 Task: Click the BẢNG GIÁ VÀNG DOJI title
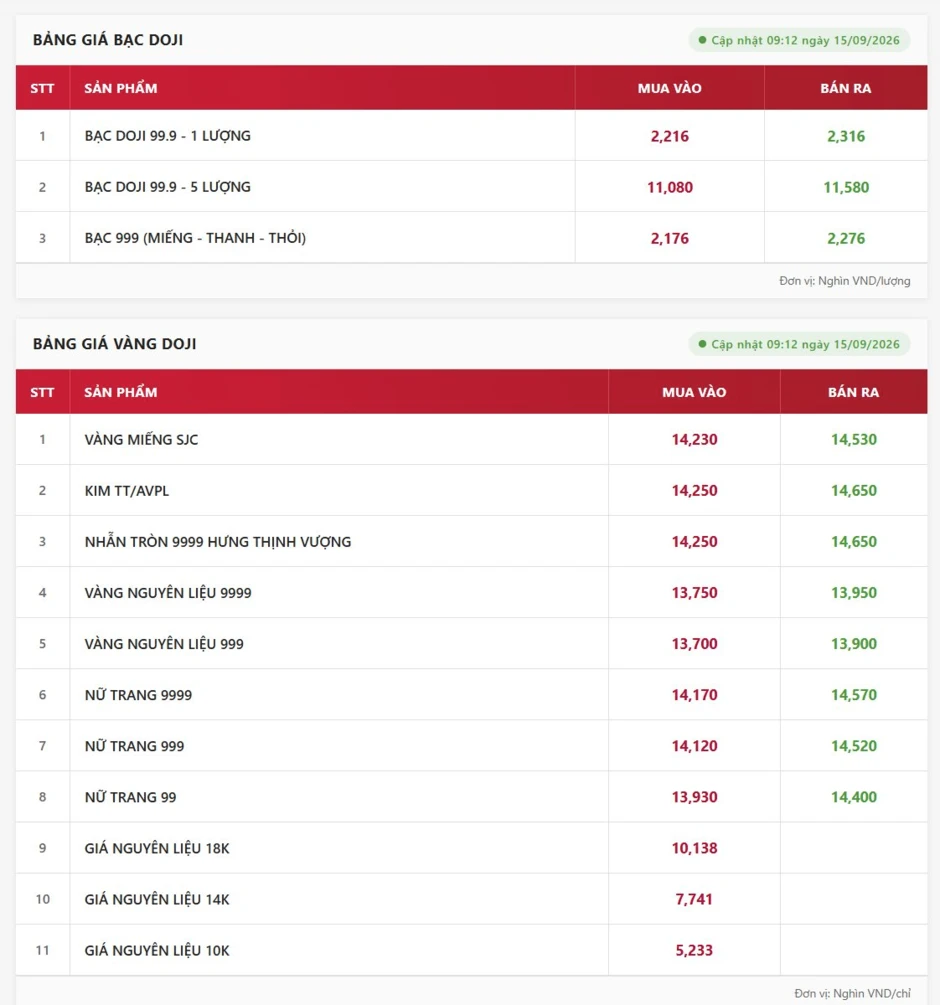115,344
